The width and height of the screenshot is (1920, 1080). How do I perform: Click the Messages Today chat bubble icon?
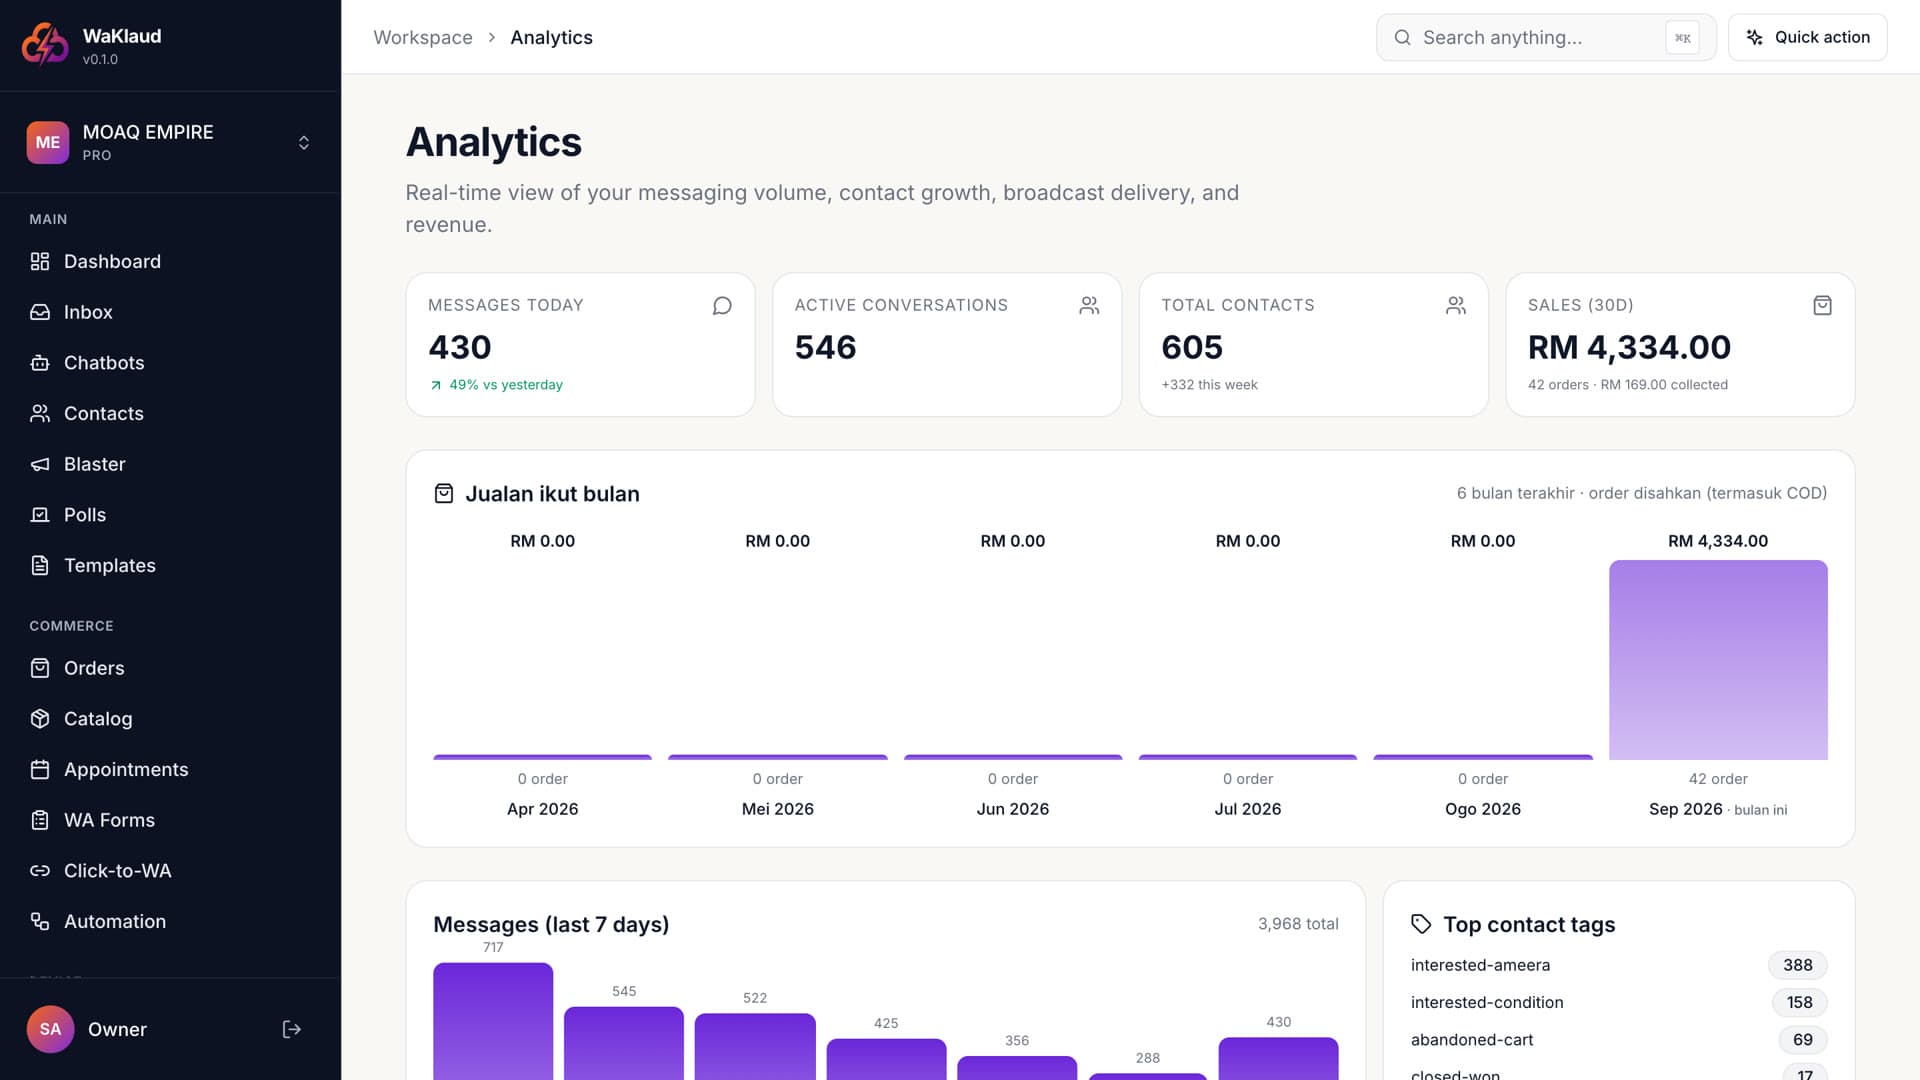[722, 305]
